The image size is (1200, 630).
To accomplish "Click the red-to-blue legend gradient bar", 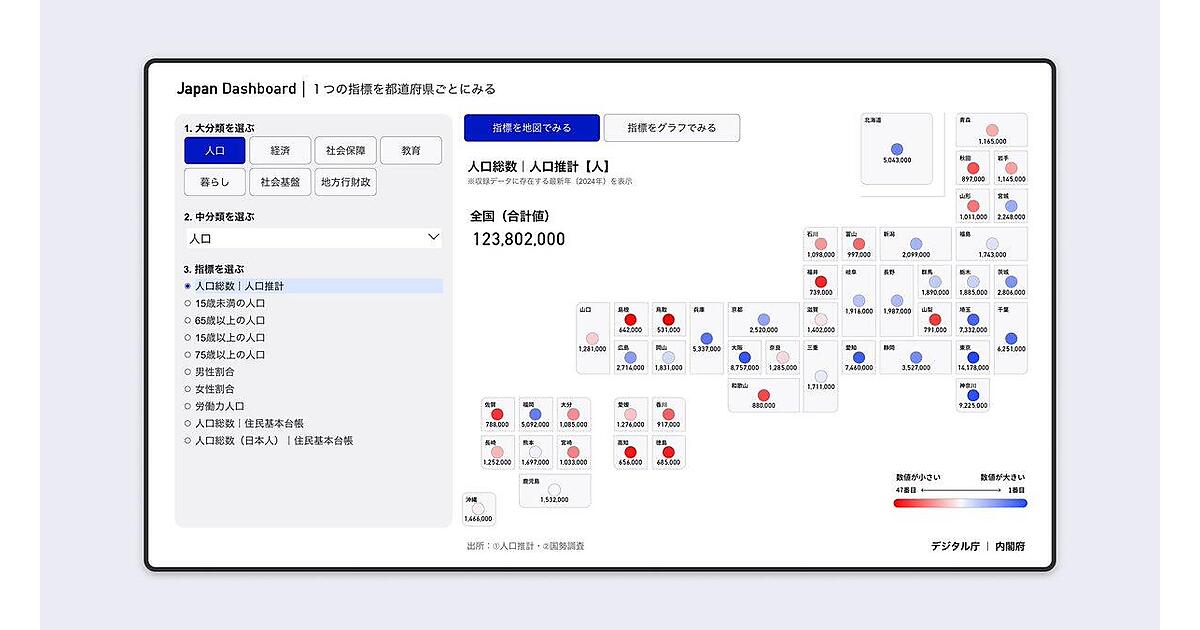I will 959,503.
